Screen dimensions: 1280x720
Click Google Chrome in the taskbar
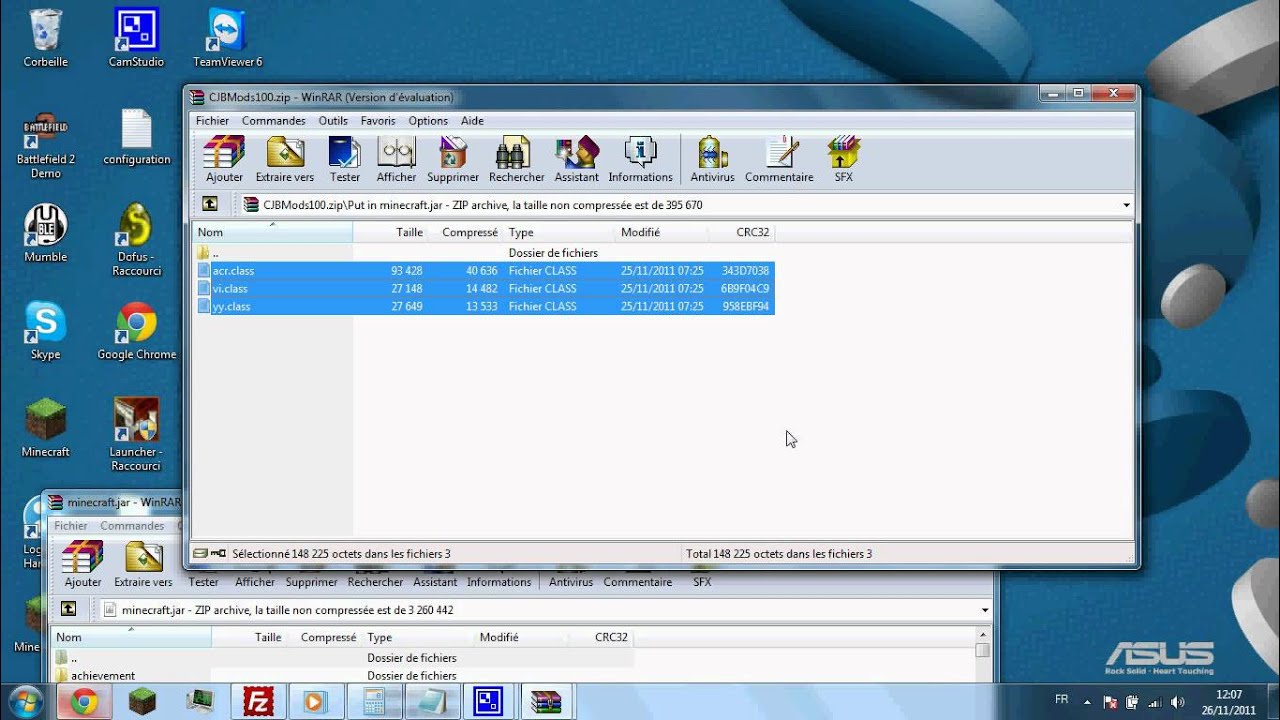(84, 702)
